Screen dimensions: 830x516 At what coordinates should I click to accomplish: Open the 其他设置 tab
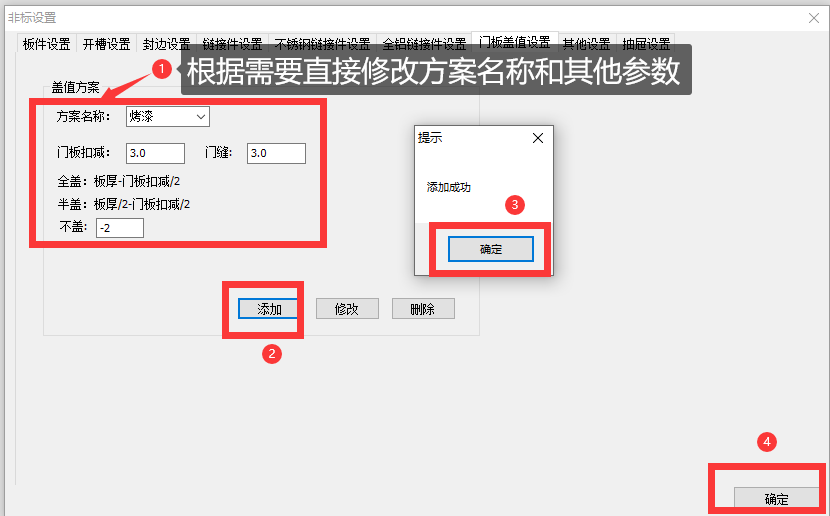click(x=587, y=43)
